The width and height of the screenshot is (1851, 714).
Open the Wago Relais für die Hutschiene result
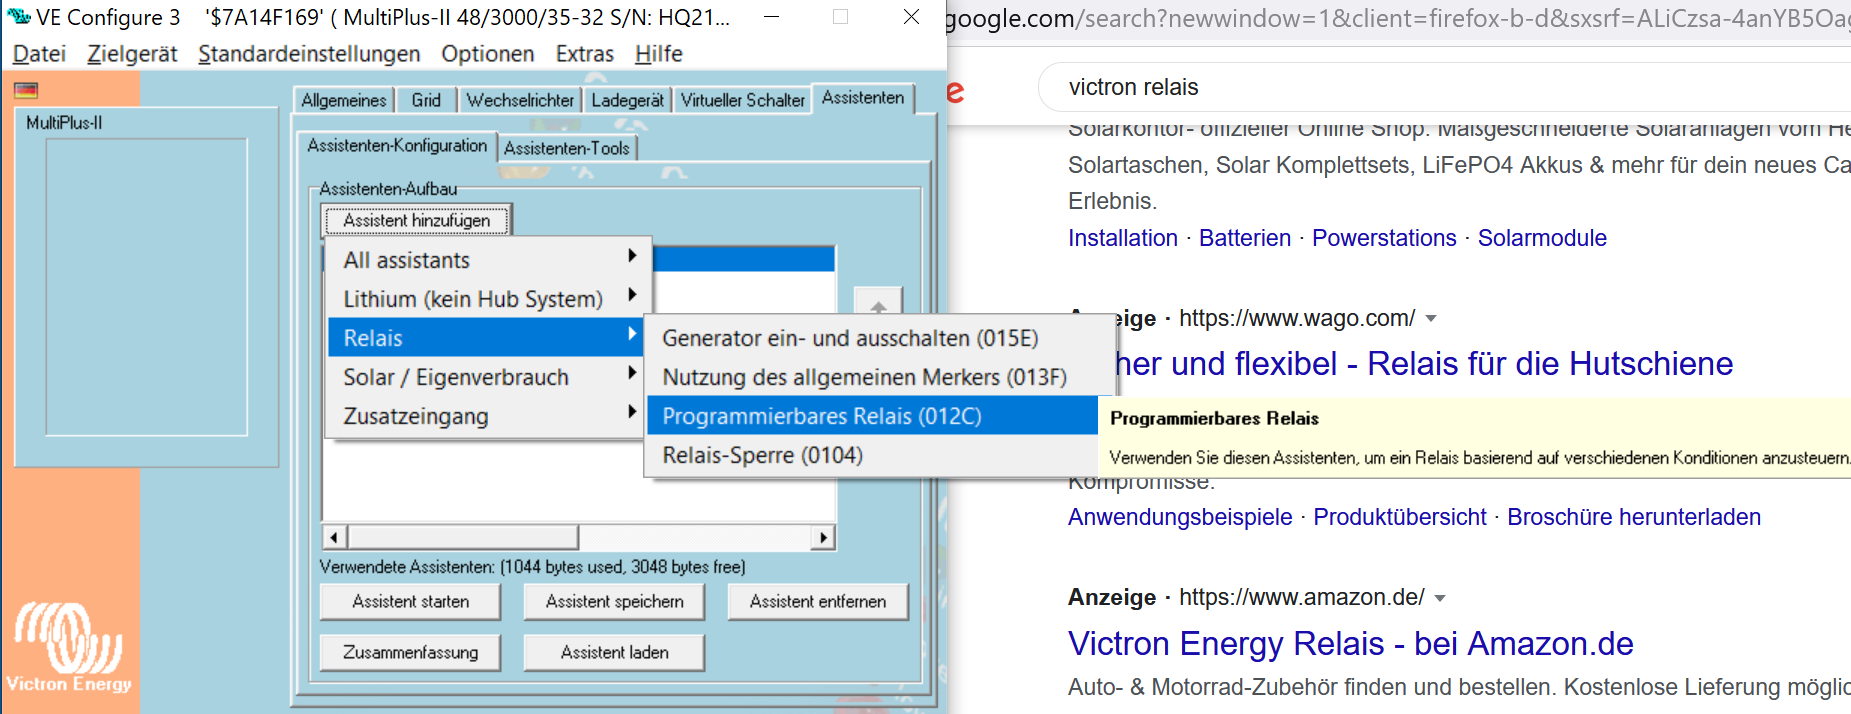(1424, 364)
